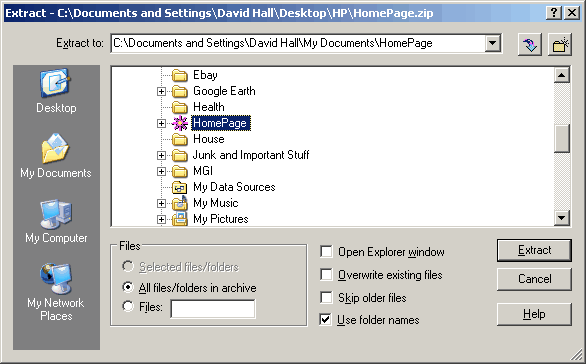Select Junk and Important Stuff folder name

251,155
